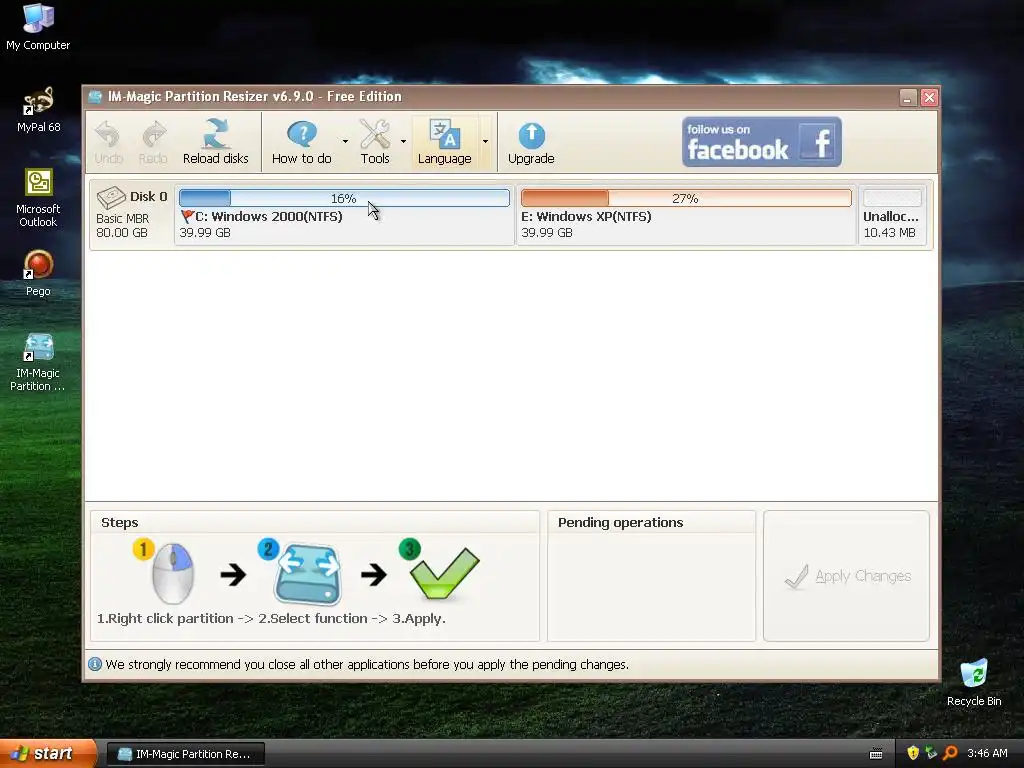1024x768 pixels.
Task: Click the step 1 mouse icon
Action: tap(172, 572)
